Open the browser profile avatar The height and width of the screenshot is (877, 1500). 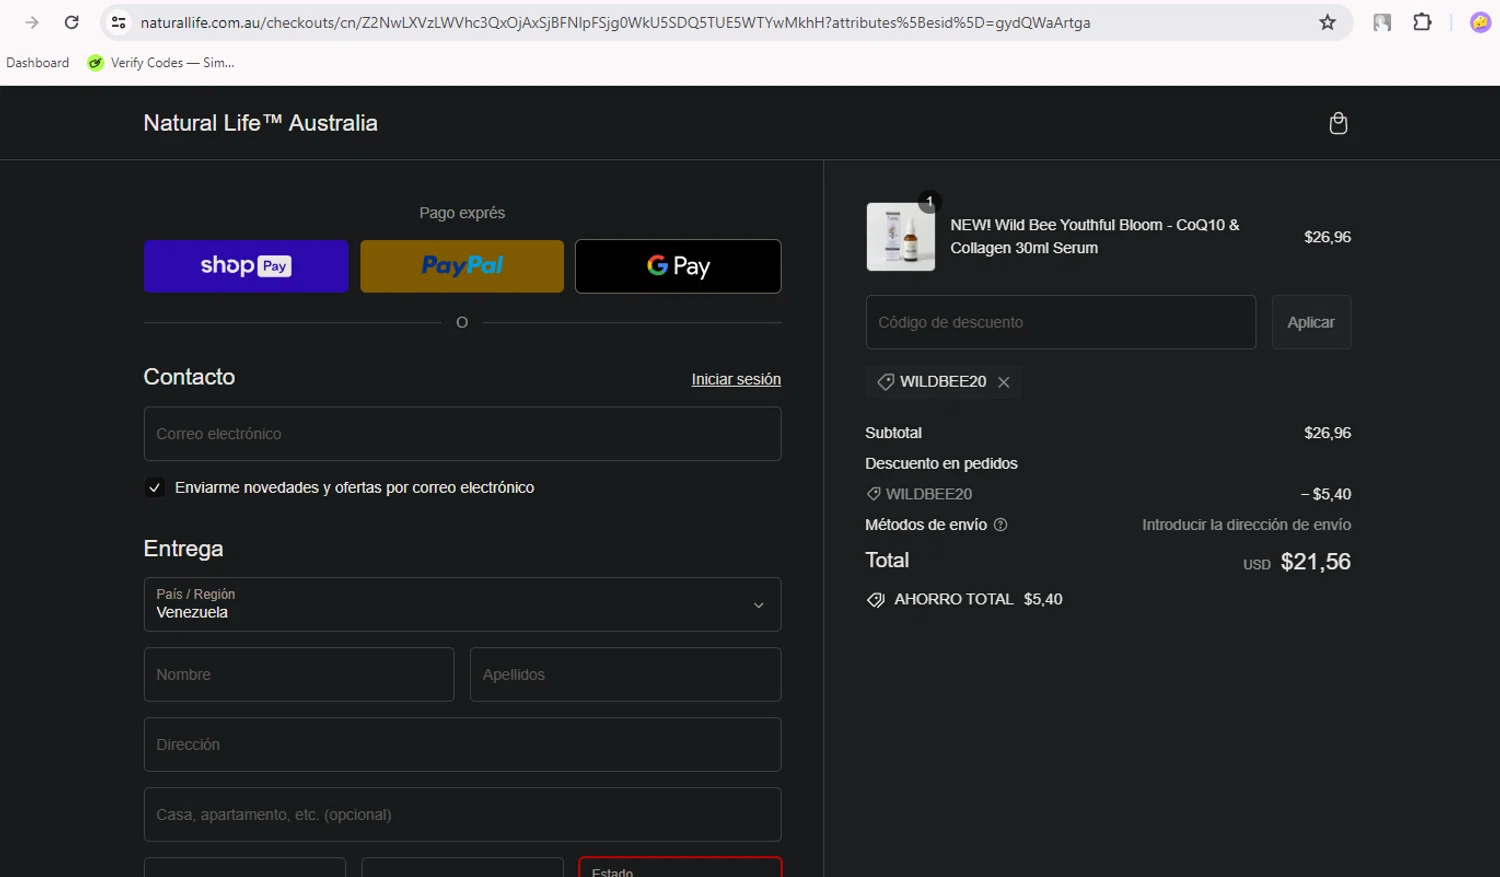point(1480,22)
